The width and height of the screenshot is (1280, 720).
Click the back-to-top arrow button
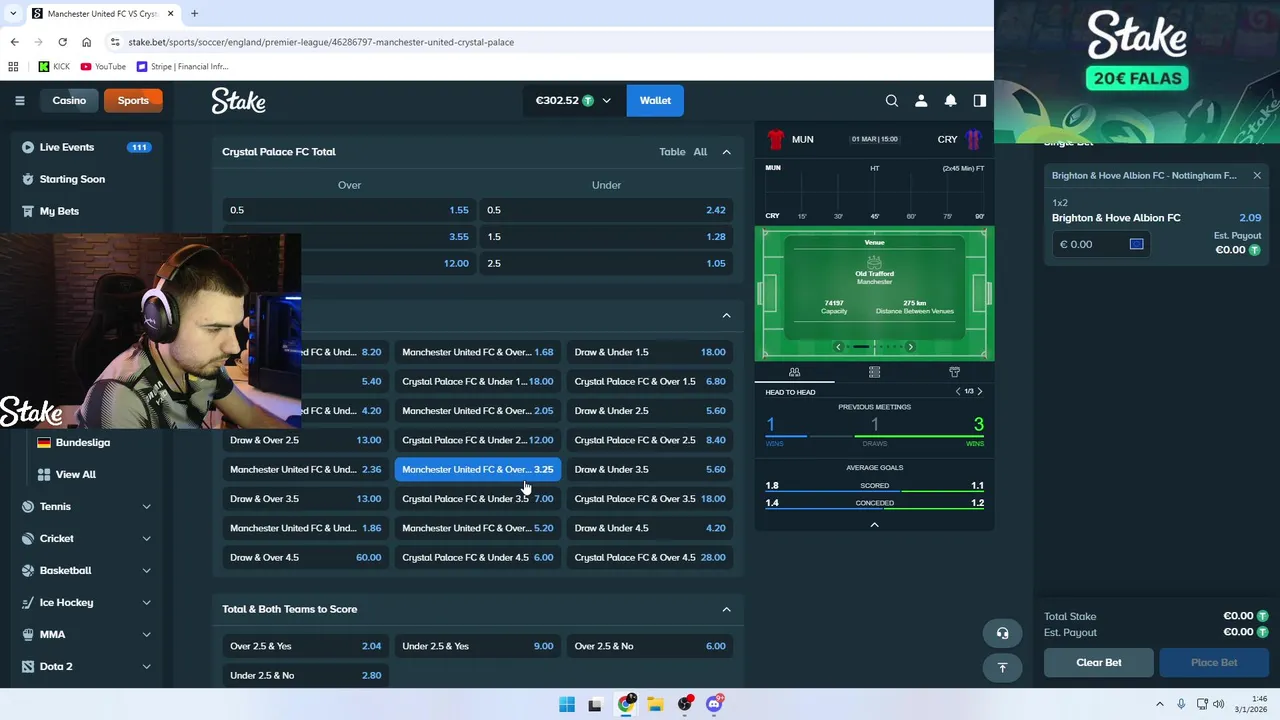[1002, 667]
